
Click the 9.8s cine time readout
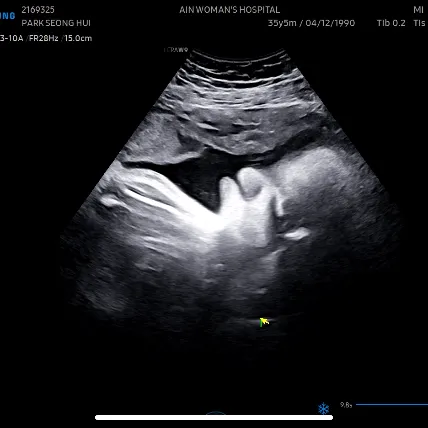point(346,405)
